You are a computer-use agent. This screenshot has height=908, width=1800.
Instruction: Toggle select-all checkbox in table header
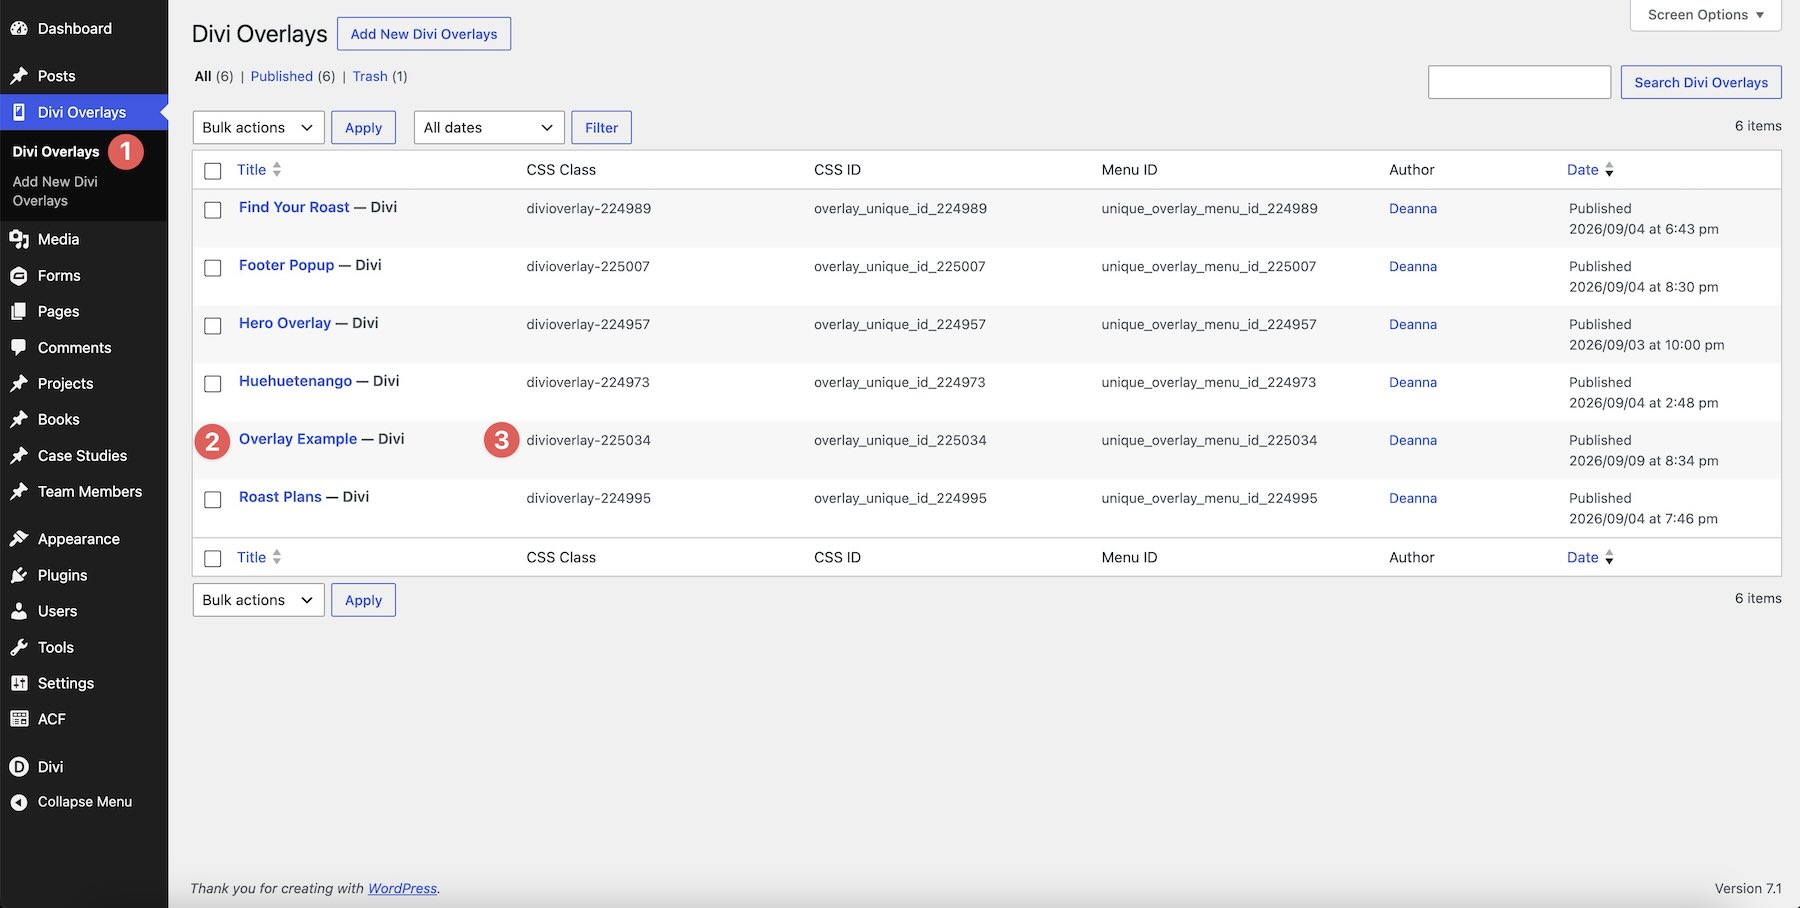(x=213, y=171)
